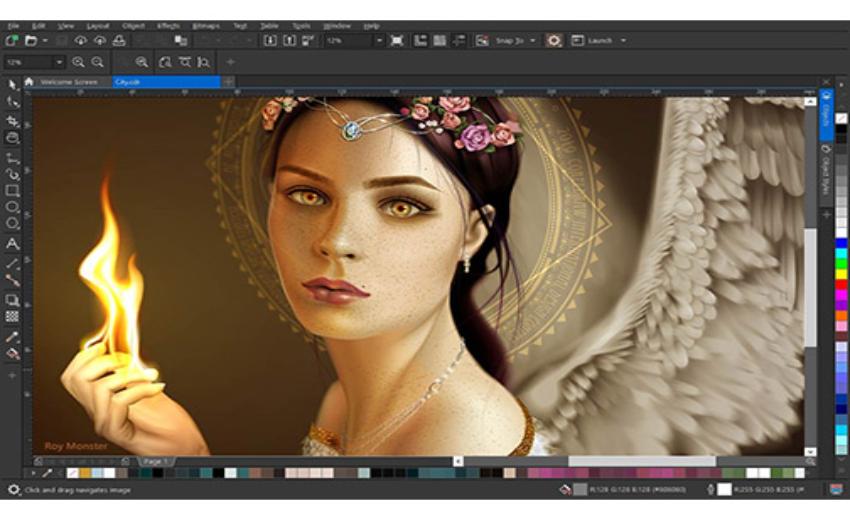Click the Zoom to Page icon
850x520 pixels.
pyautogui.click(x=165, y=62)
